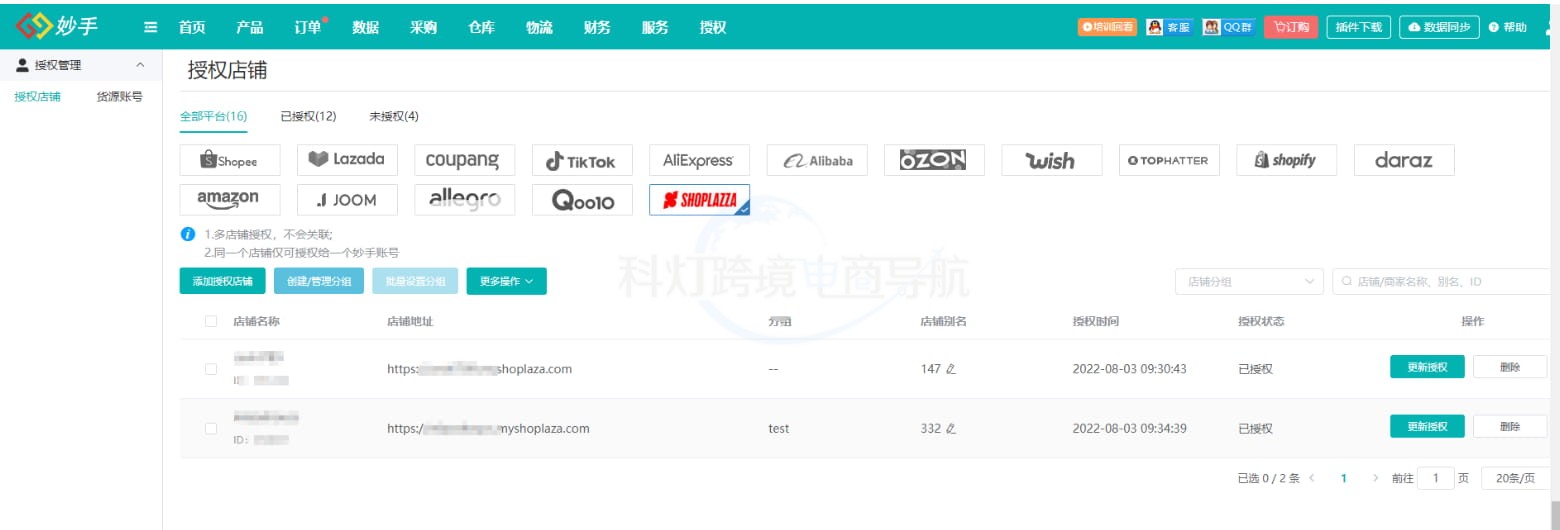Go to previous page arrow
1560x530 pixels.
tap(1312, 479)
